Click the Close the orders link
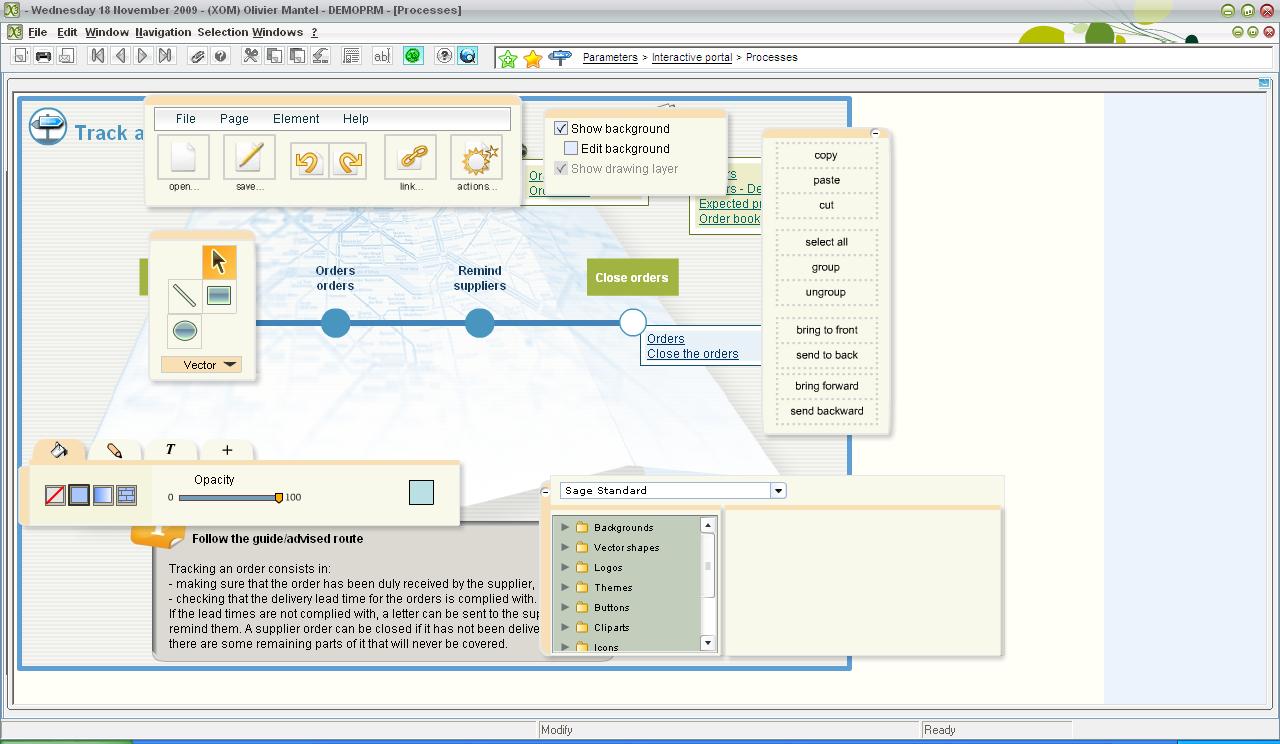This screenshot has height=744, width=1280. pos(692,354)
